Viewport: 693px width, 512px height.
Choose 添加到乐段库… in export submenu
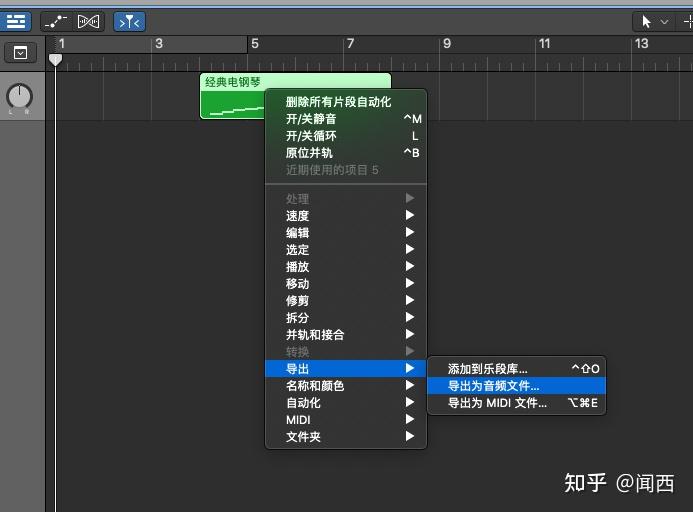coord(517,369)
